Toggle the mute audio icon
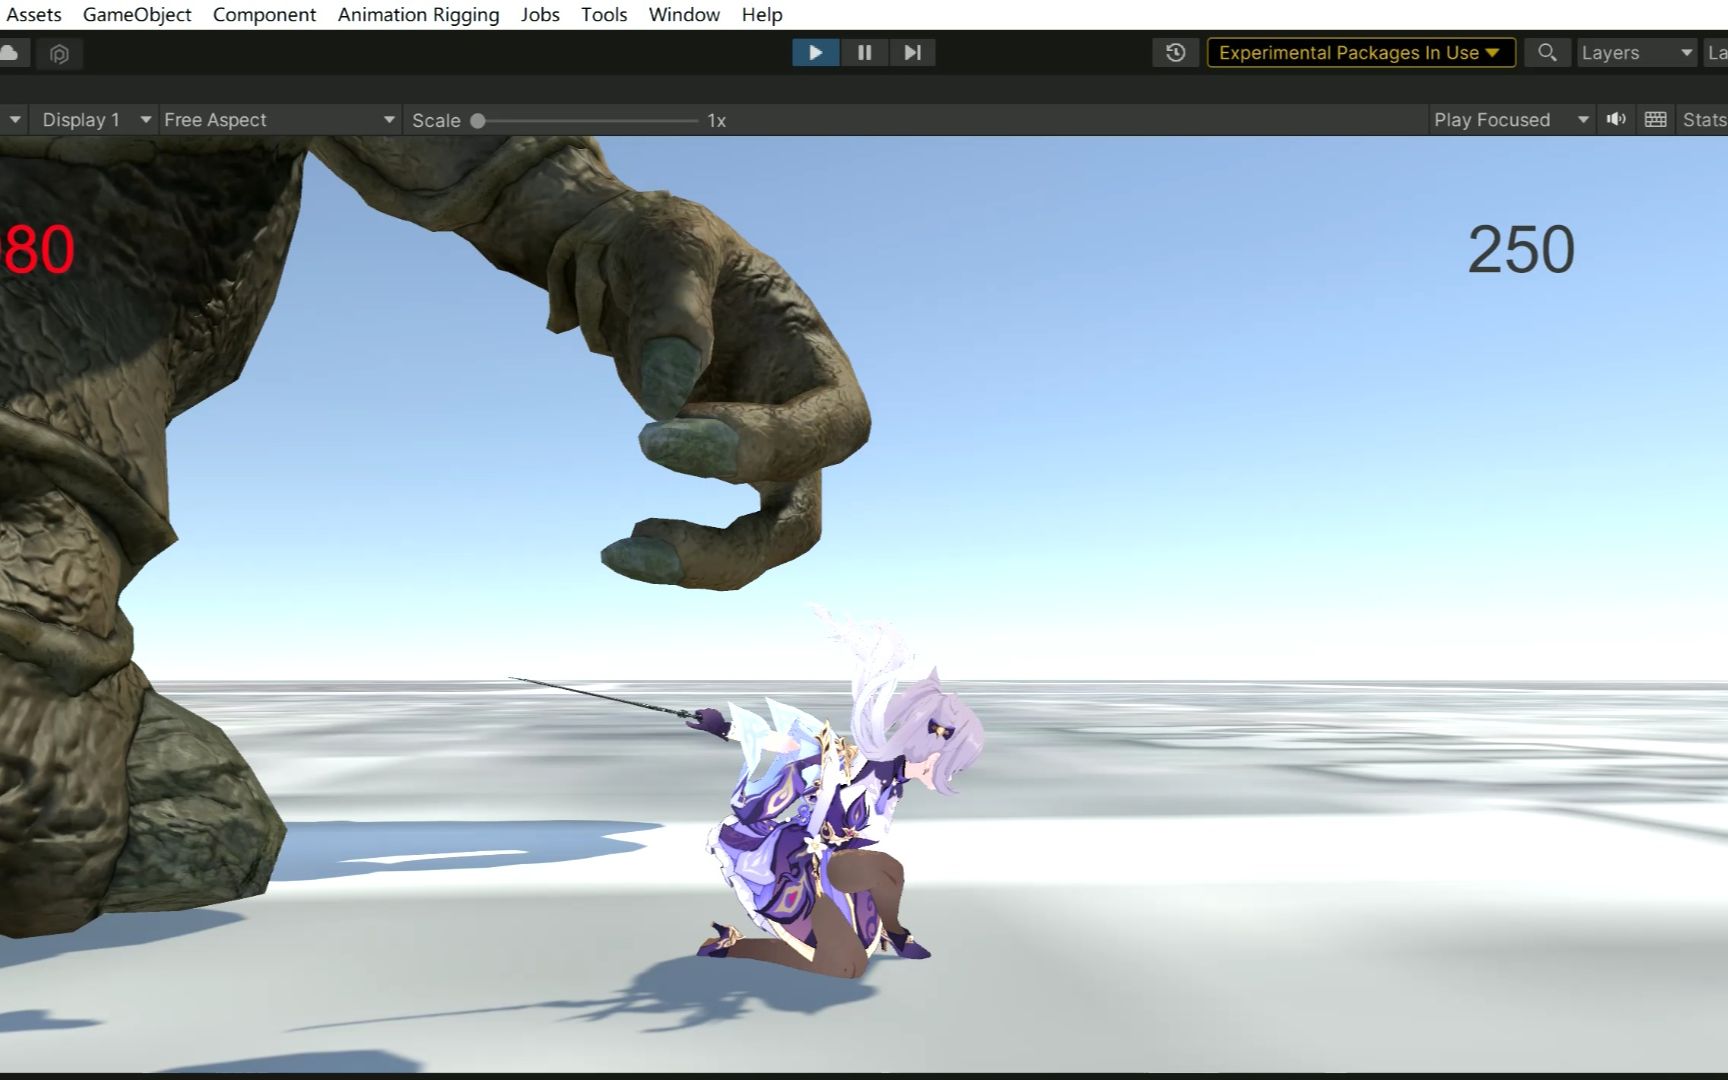The height and width of the screenshot is (1080, 1728). (x=1616, y=120)
